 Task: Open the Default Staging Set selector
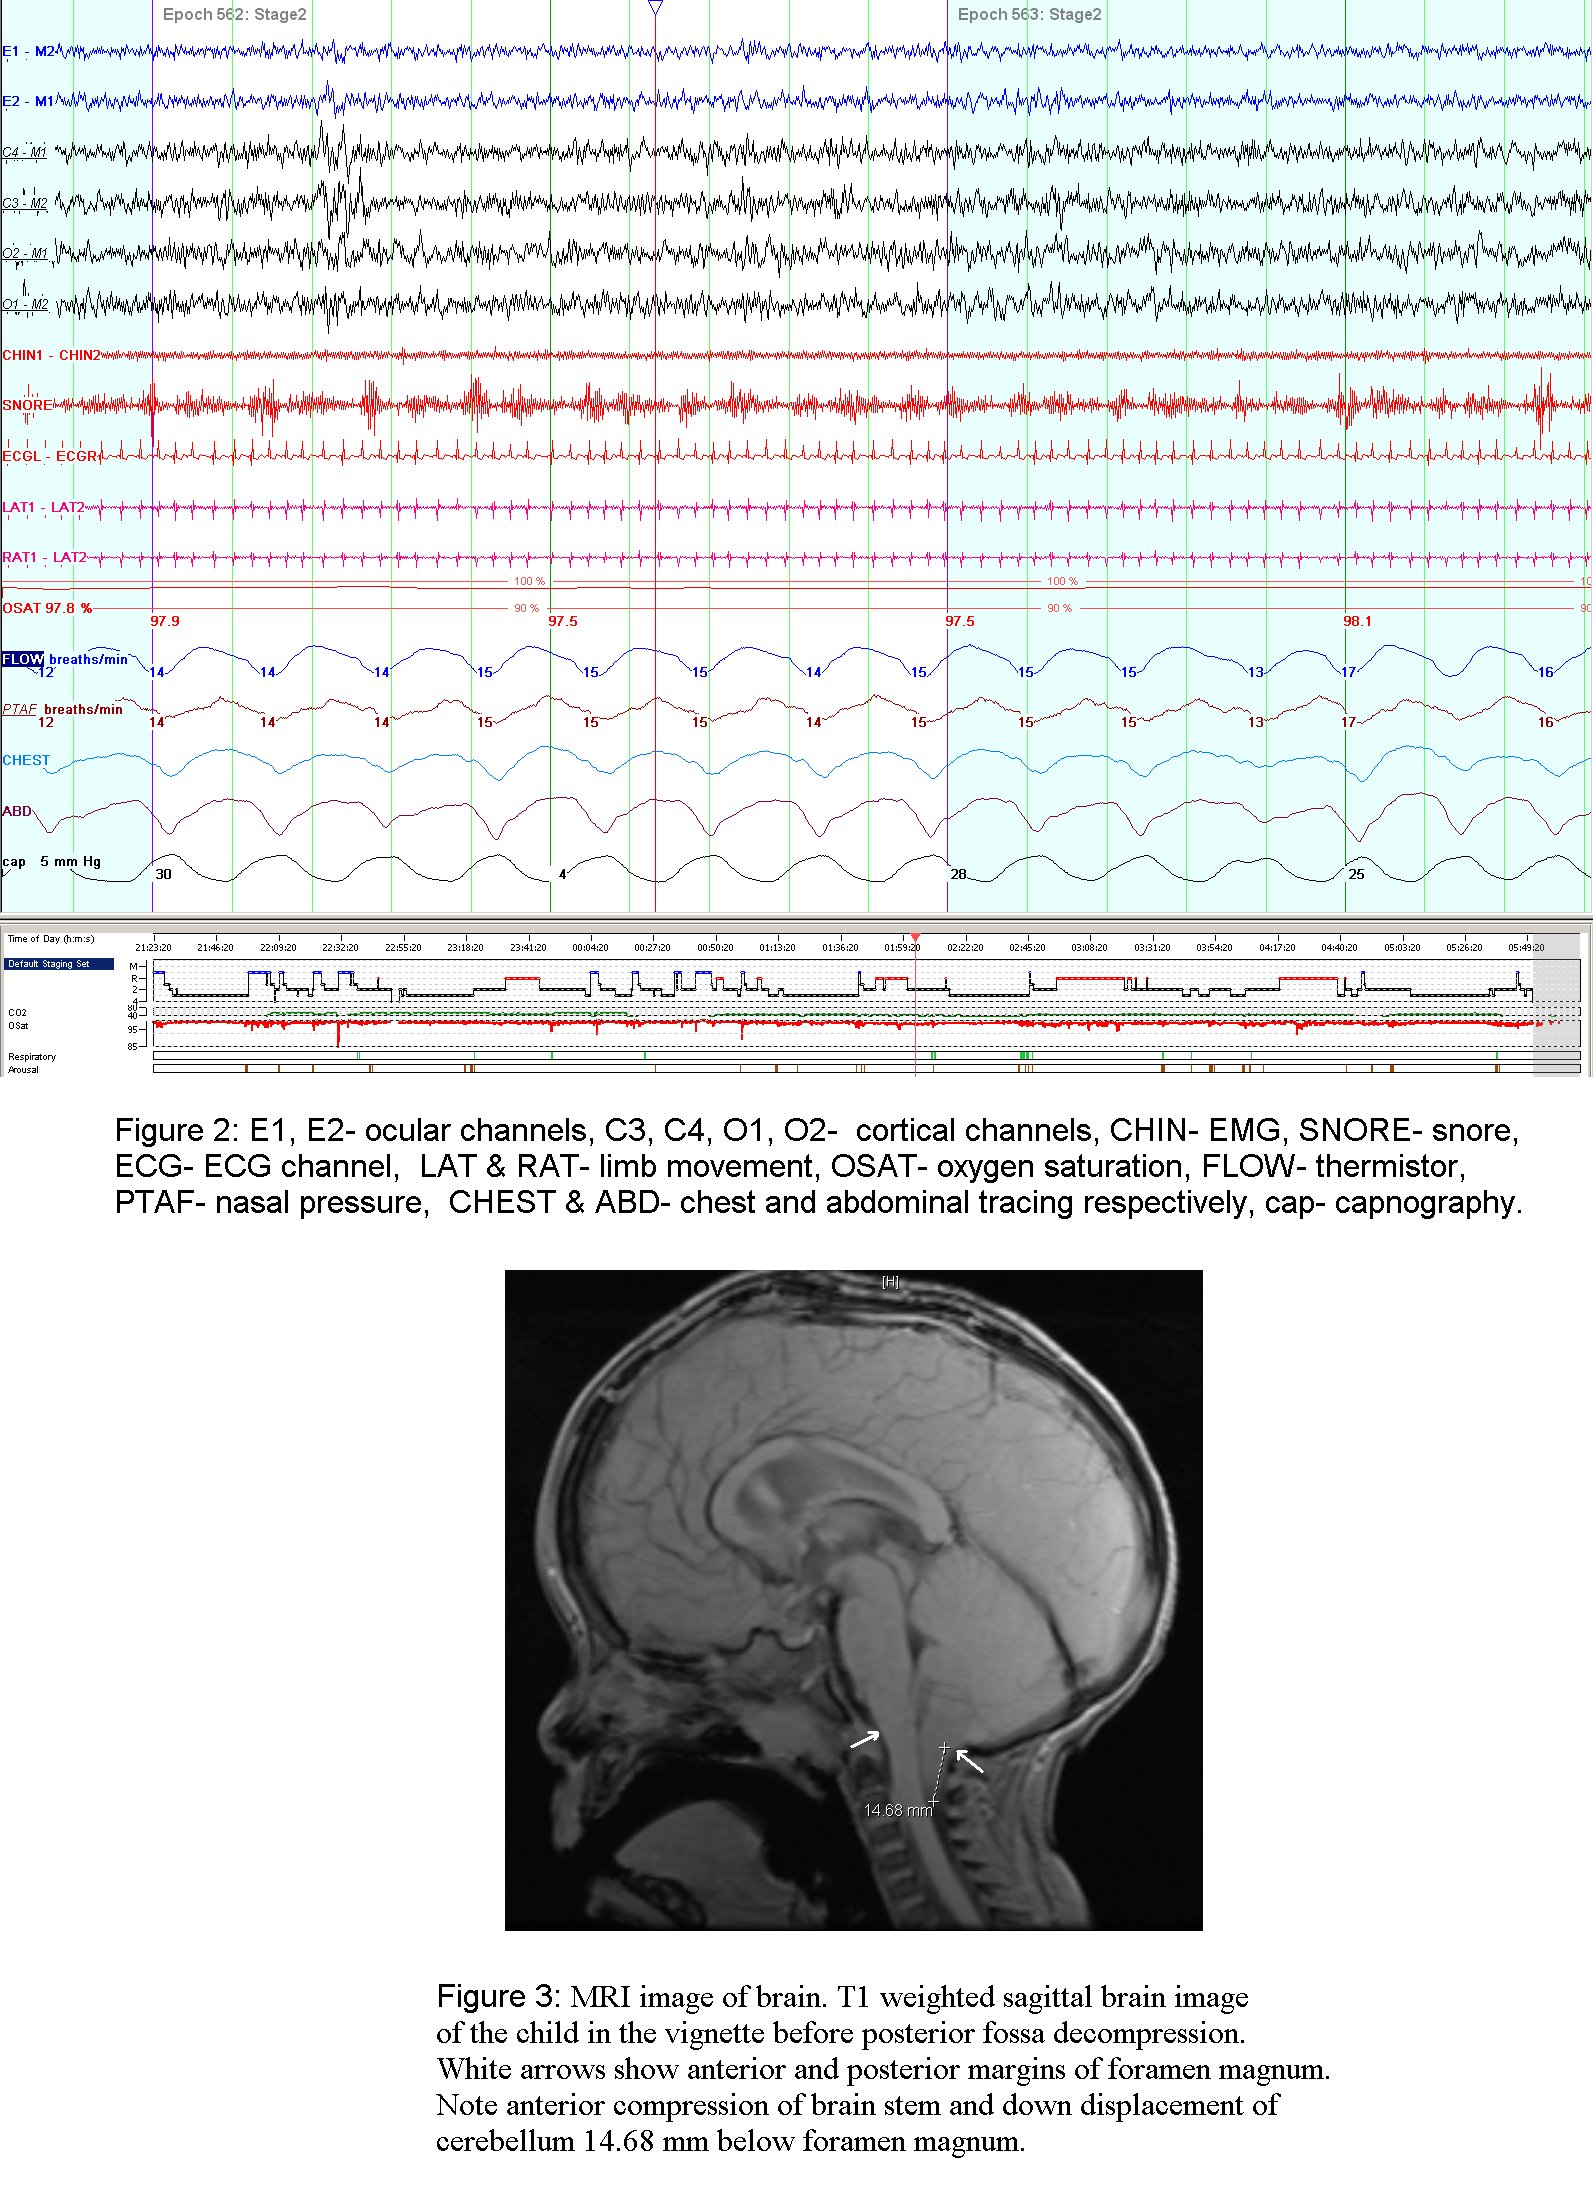(58, 965)
